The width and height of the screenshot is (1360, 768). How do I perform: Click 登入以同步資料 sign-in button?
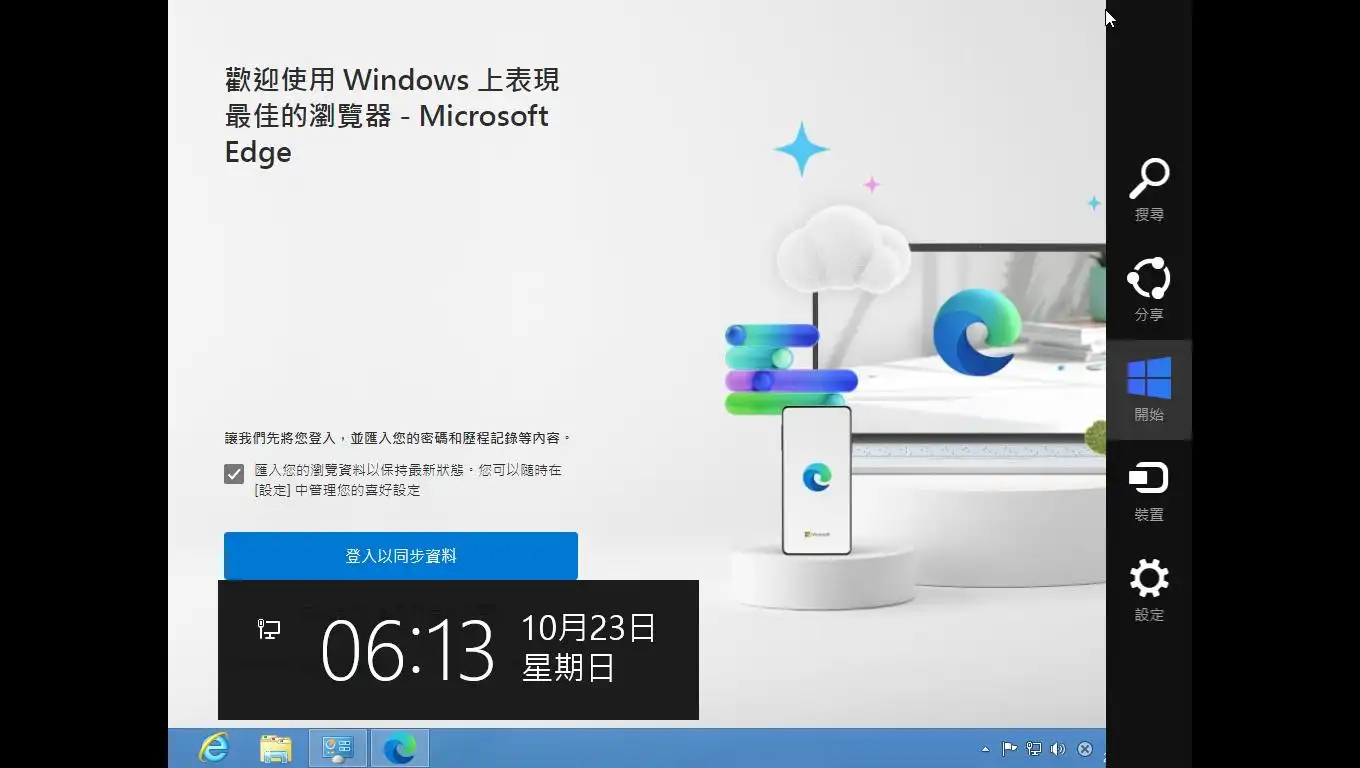[401, 556]
